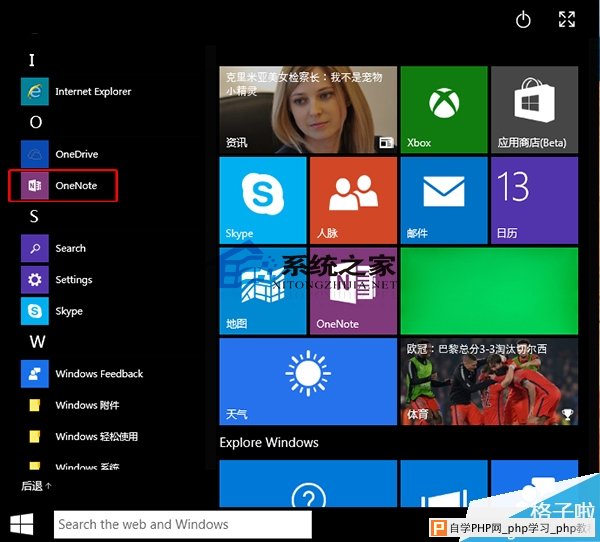The width and height of the screenshot is (600, 542).
Task: Open the Windows Feedback icon
Action: click(35, 374)
